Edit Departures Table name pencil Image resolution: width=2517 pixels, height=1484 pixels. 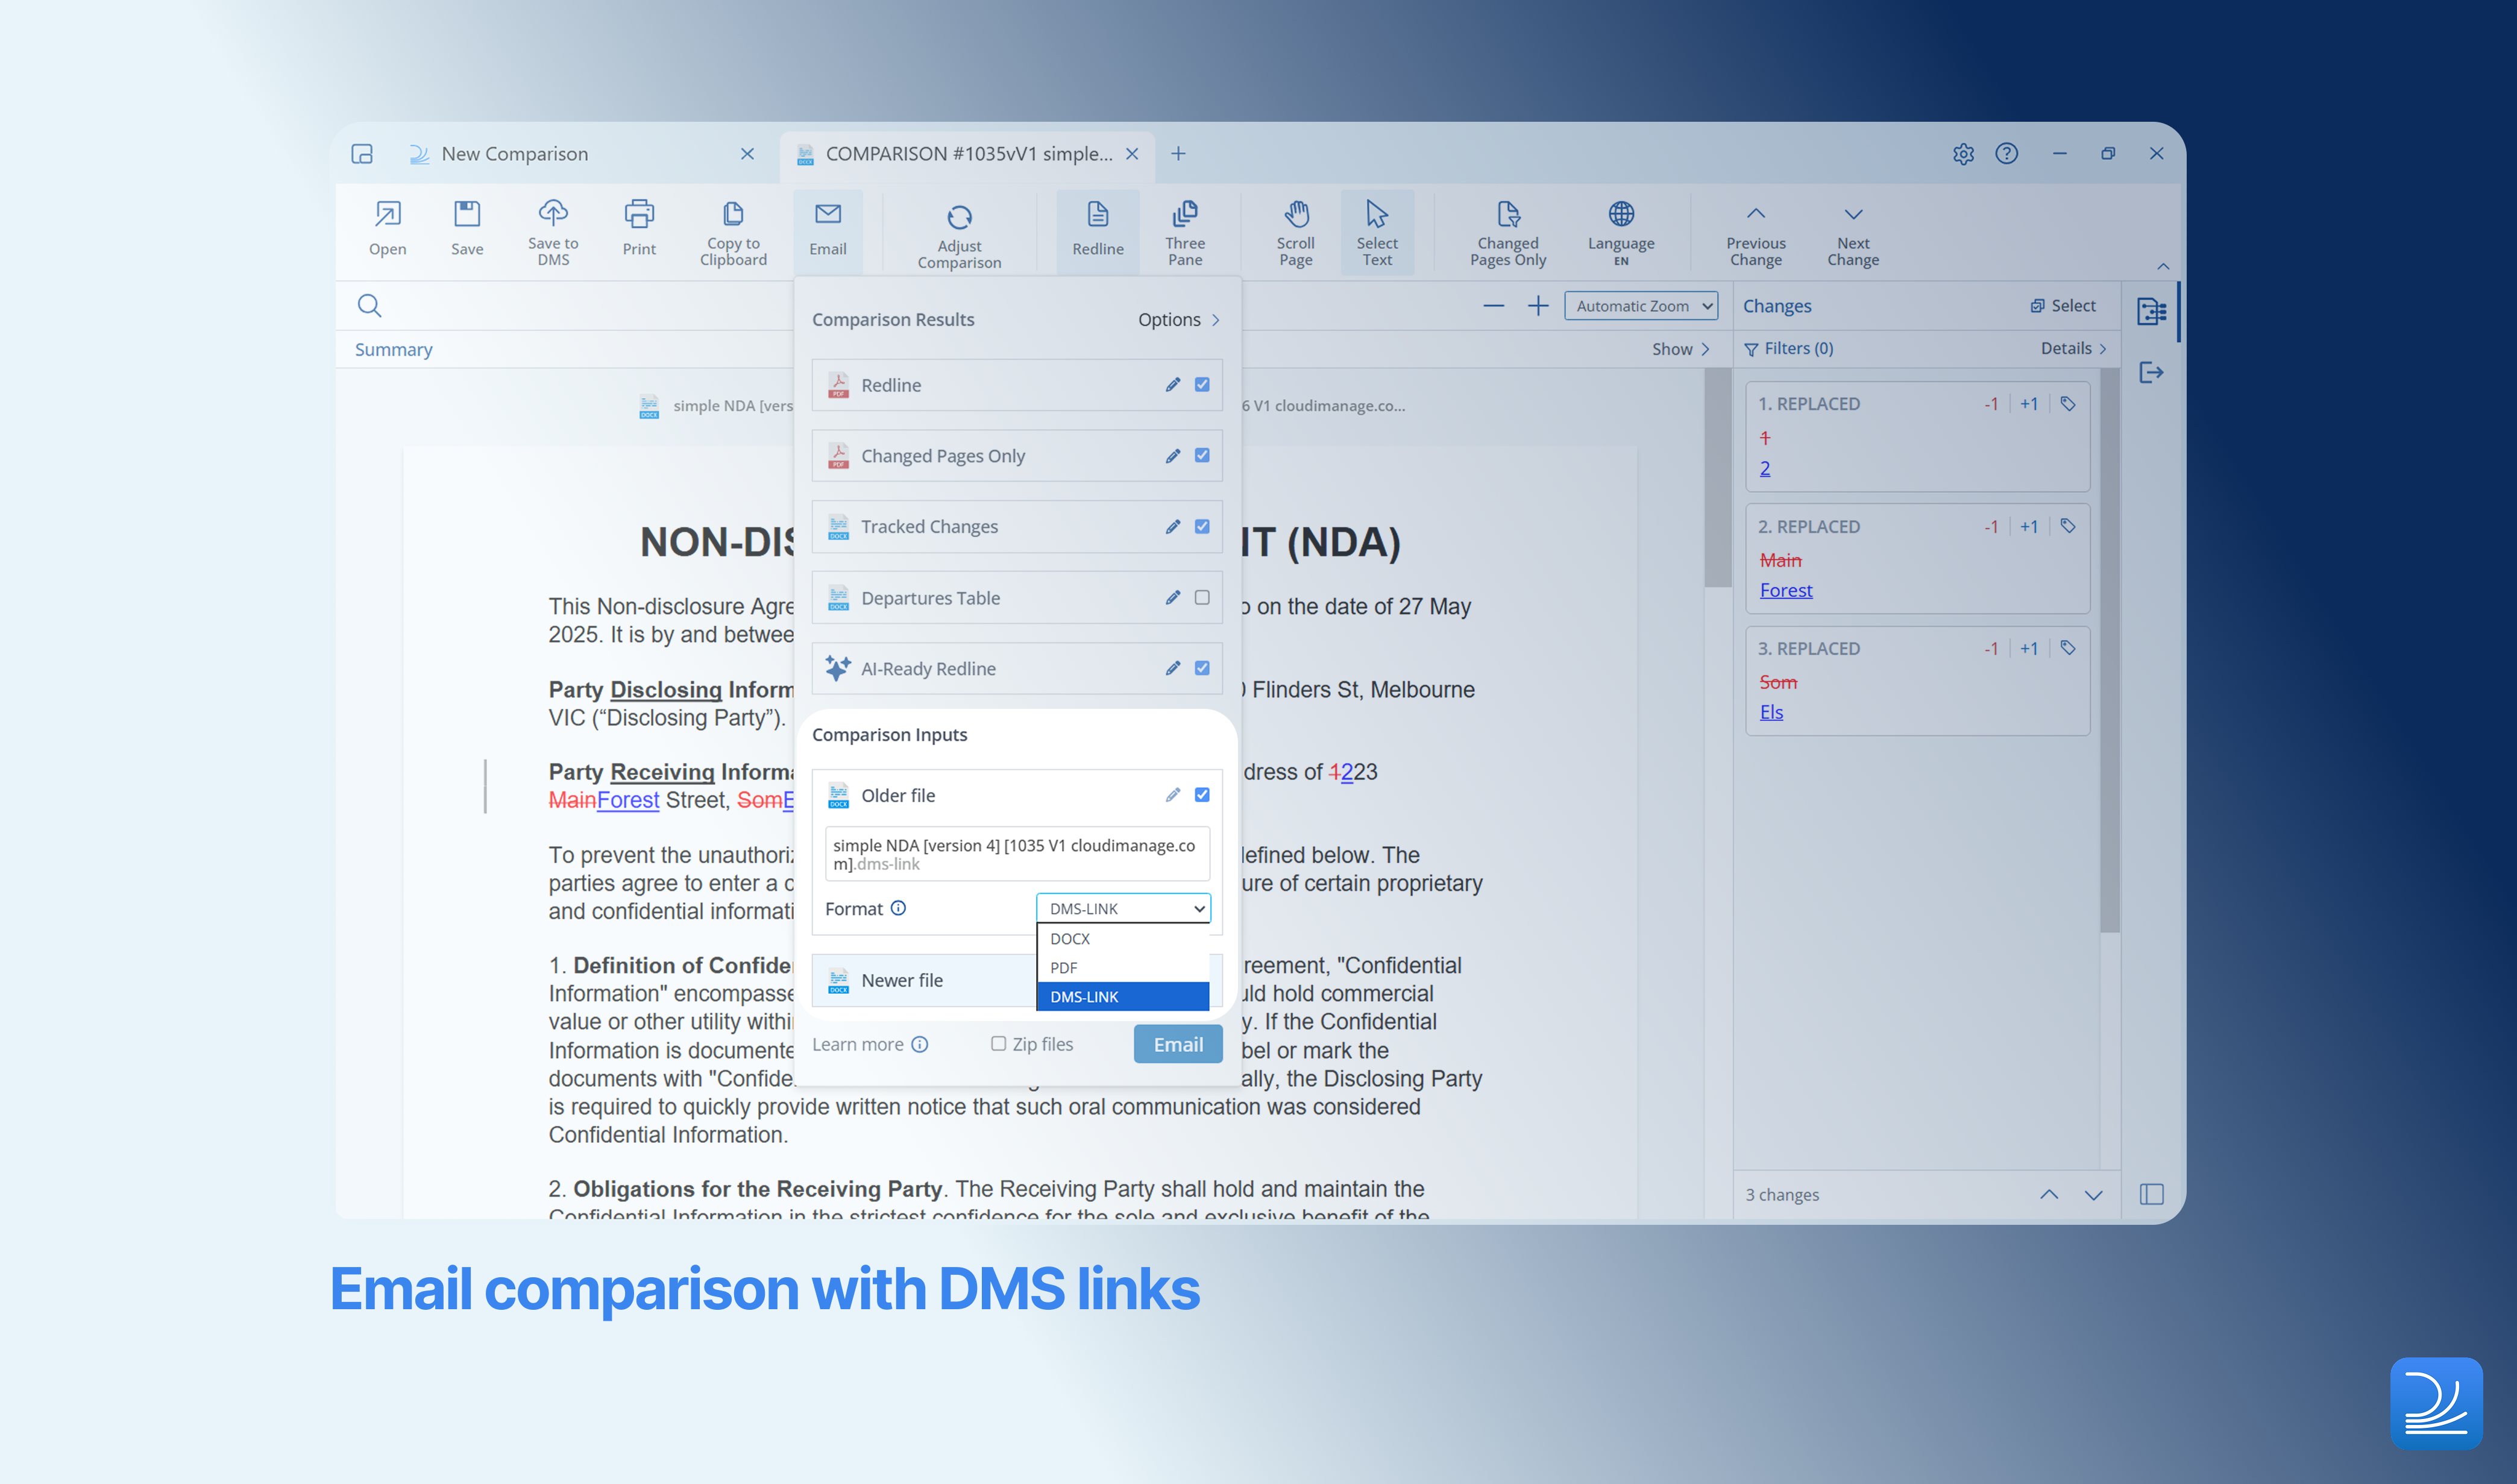pos(1173,598)
